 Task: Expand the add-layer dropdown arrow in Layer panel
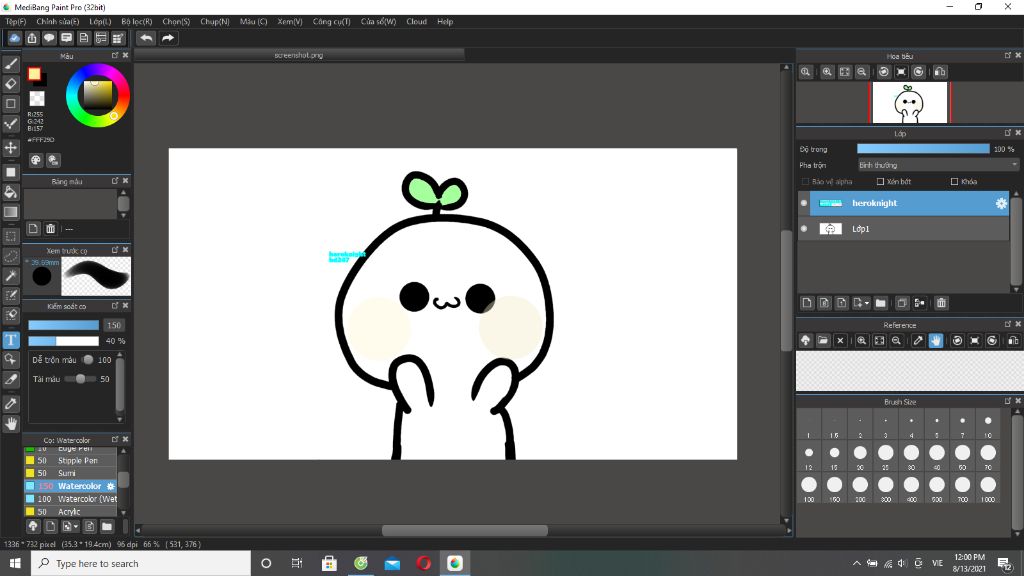click(x=867, y=303)
